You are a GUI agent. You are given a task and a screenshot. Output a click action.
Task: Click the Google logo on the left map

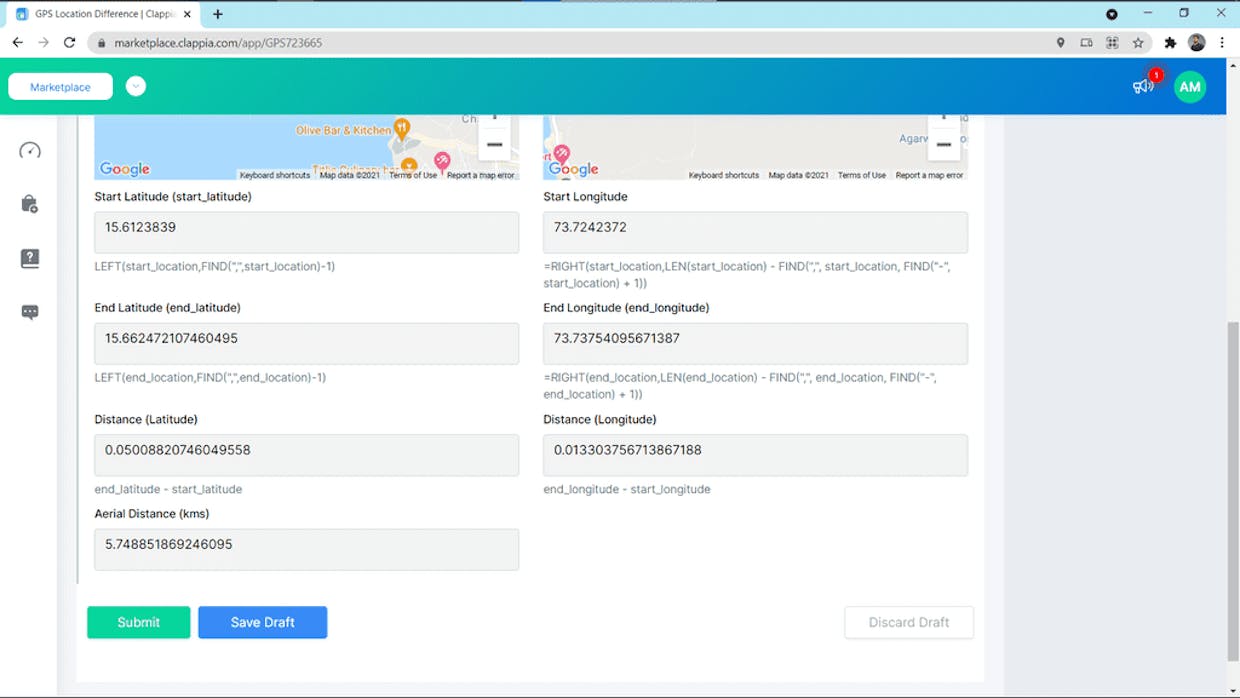pyautogui.click(x=125, y=169)
